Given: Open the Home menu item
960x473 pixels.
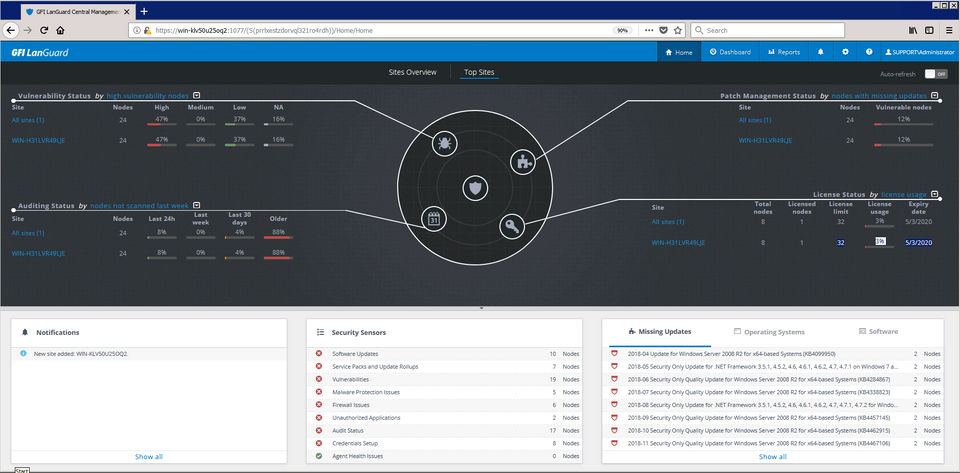Looking at the screenshot, I should point(679,52).
